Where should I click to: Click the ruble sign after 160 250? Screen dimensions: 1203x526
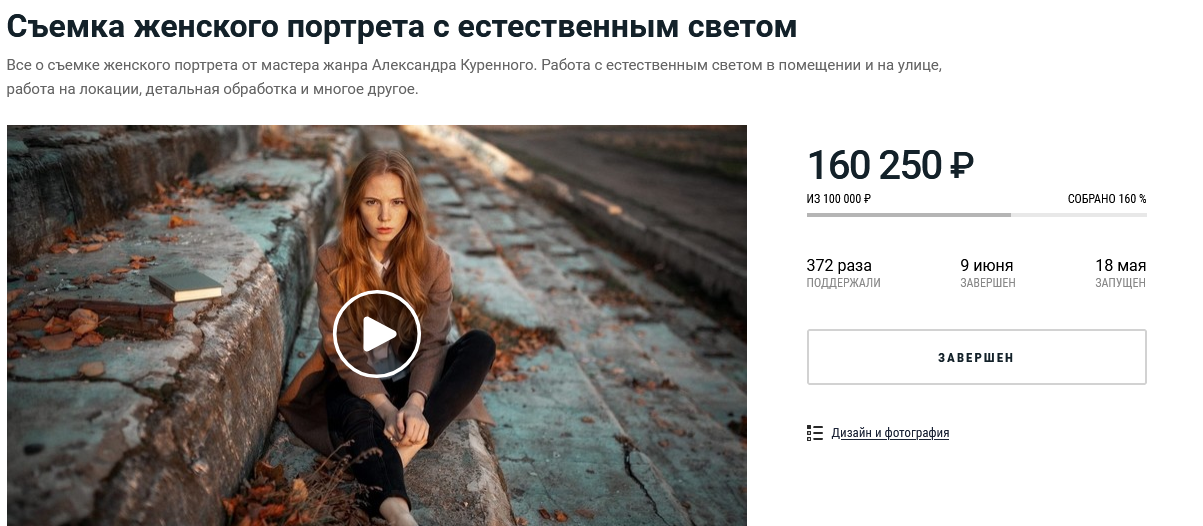click(961, 166)
